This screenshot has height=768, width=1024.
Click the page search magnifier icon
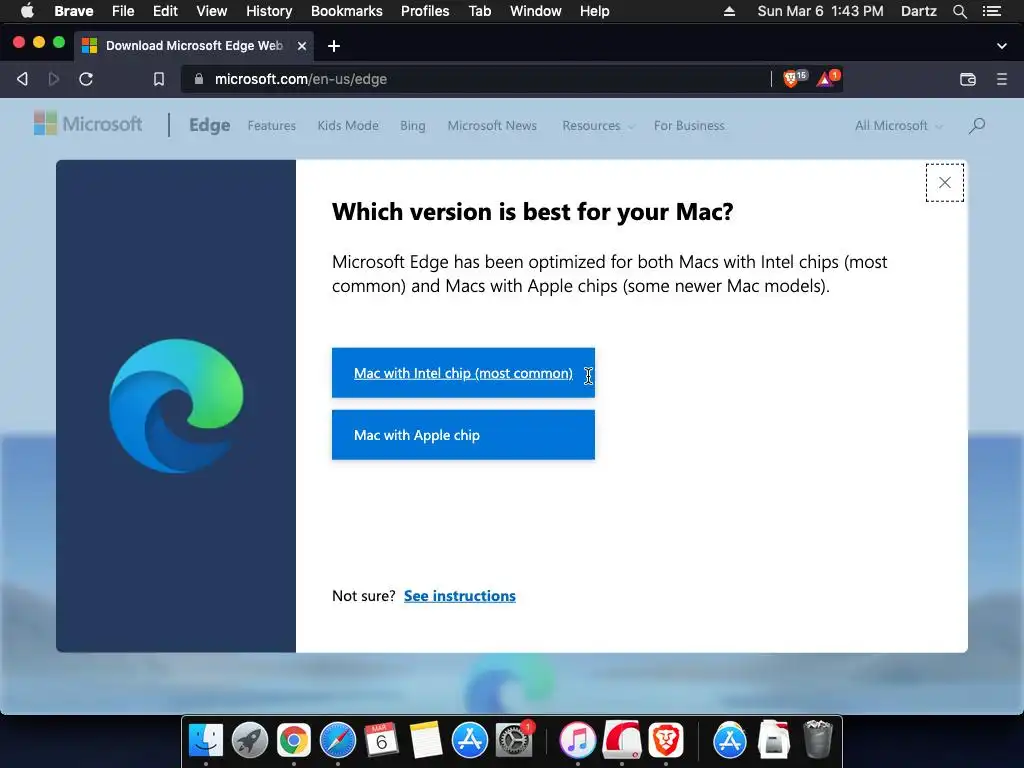coord(977,125)
